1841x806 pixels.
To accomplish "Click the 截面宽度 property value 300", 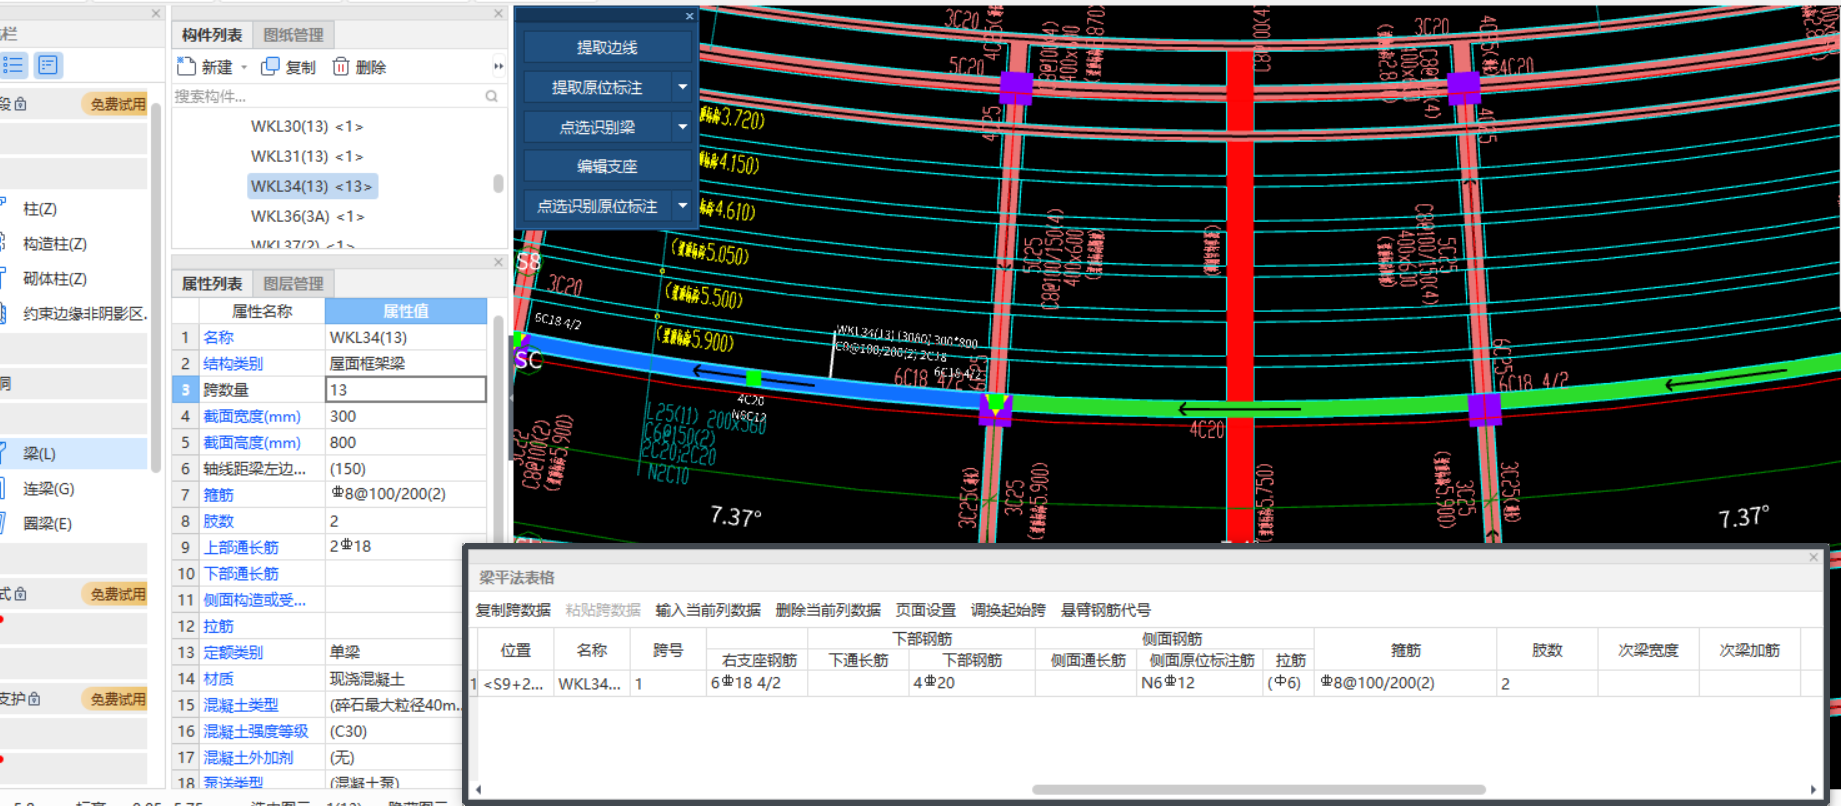I will 406,416.
